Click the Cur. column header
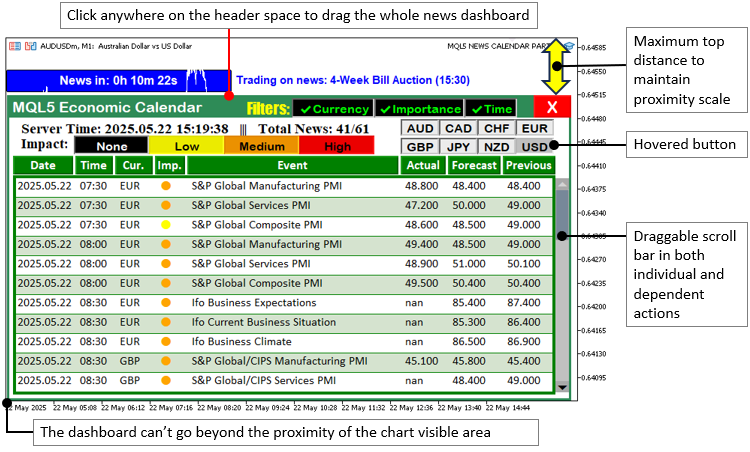This screenshot has width=750, height=452. pos(133,165)
